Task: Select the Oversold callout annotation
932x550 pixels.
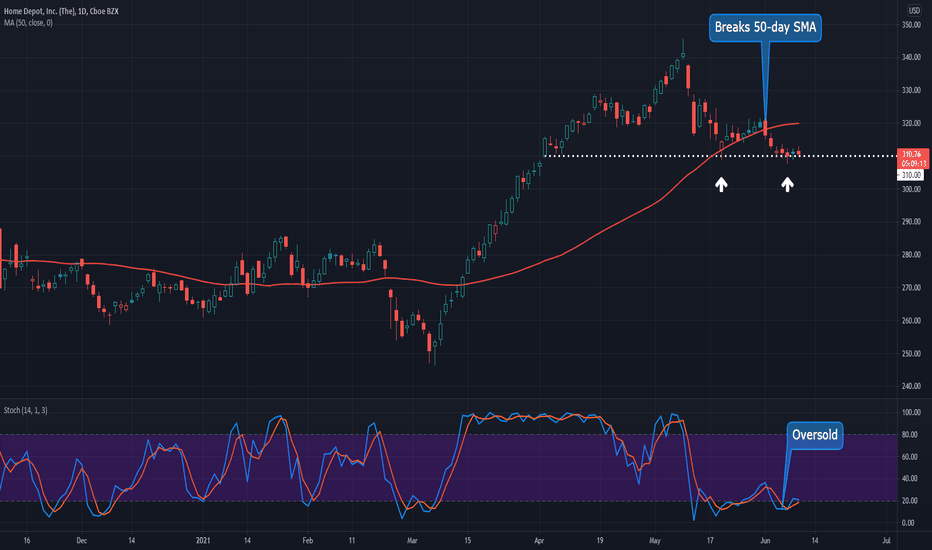Action: [x=814, y=435]
